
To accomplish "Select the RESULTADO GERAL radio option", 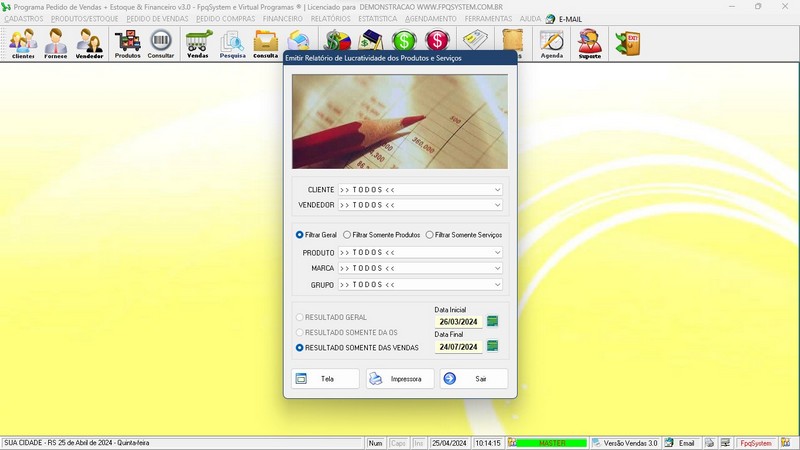I will click(x=331, y=317).
